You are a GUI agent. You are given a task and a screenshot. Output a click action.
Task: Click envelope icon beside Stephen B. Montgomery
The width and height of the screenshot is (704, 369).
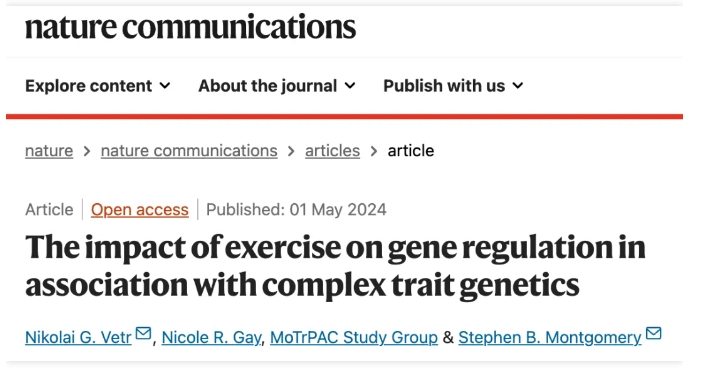coord(653,334)
